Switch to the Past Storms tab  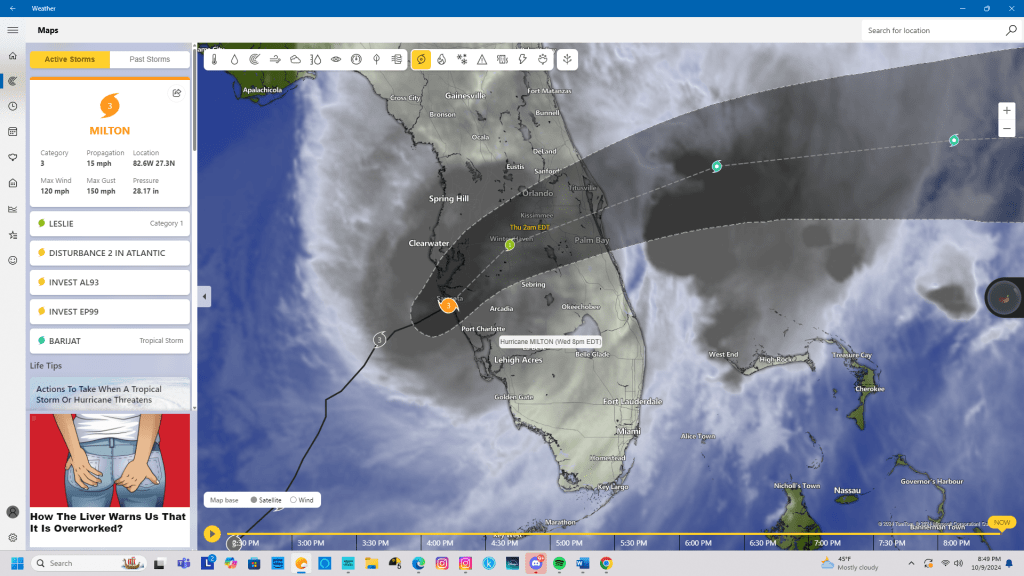click(150, 60)
